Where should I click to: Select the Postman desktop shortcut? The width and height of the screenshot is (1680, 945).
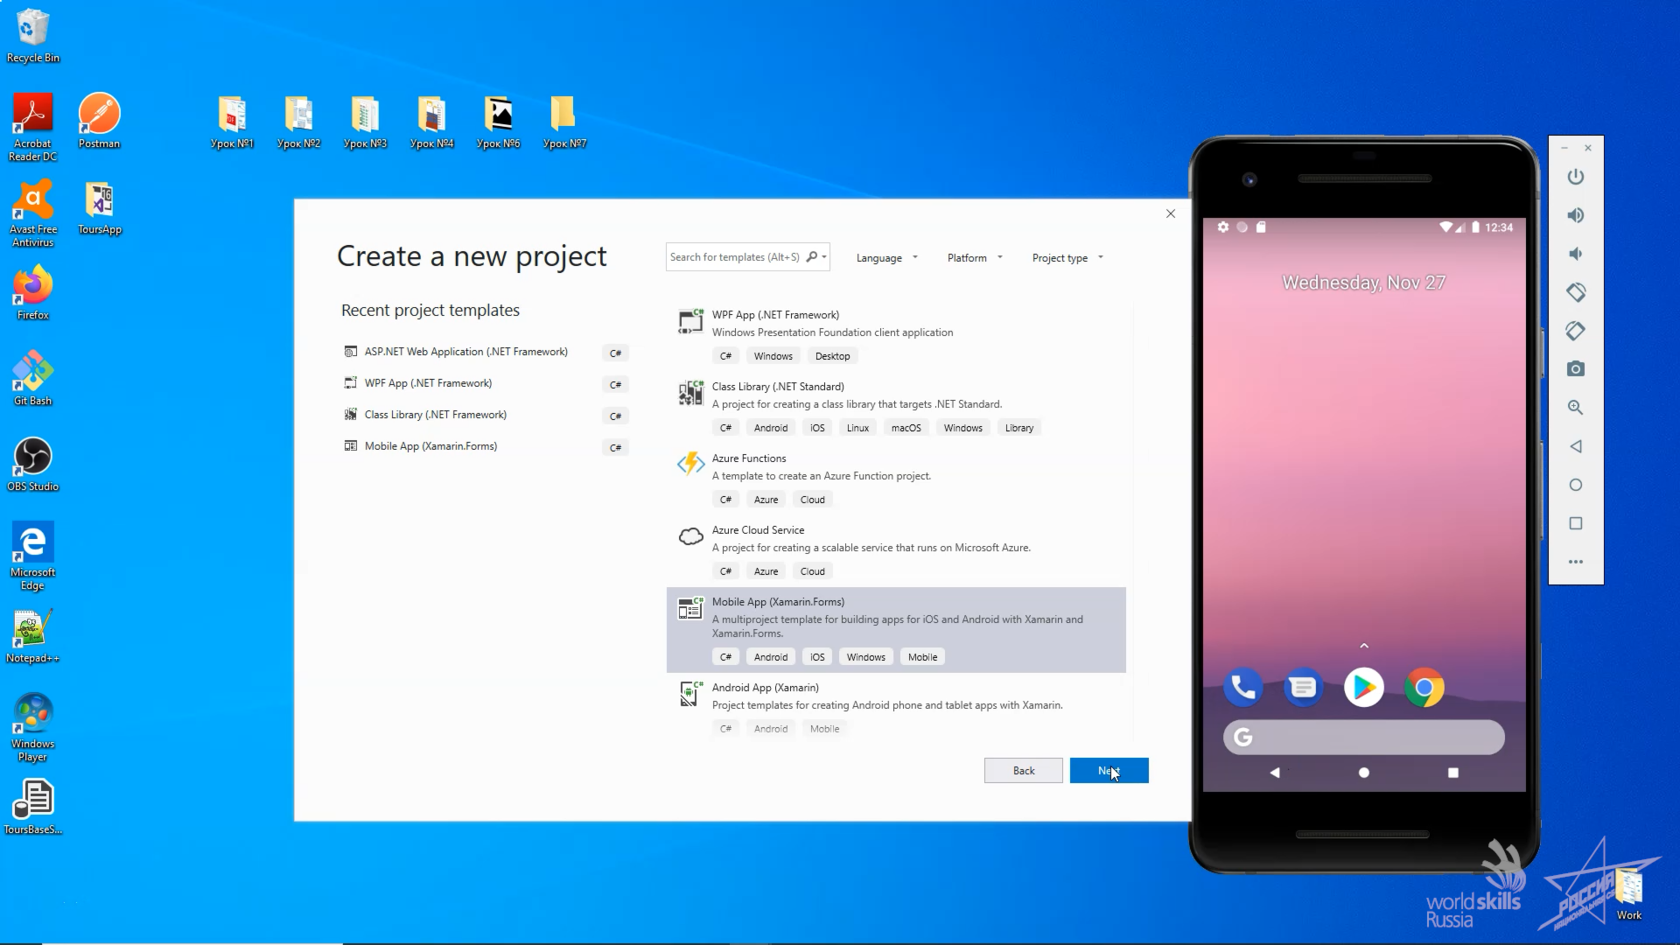(99, 121)
